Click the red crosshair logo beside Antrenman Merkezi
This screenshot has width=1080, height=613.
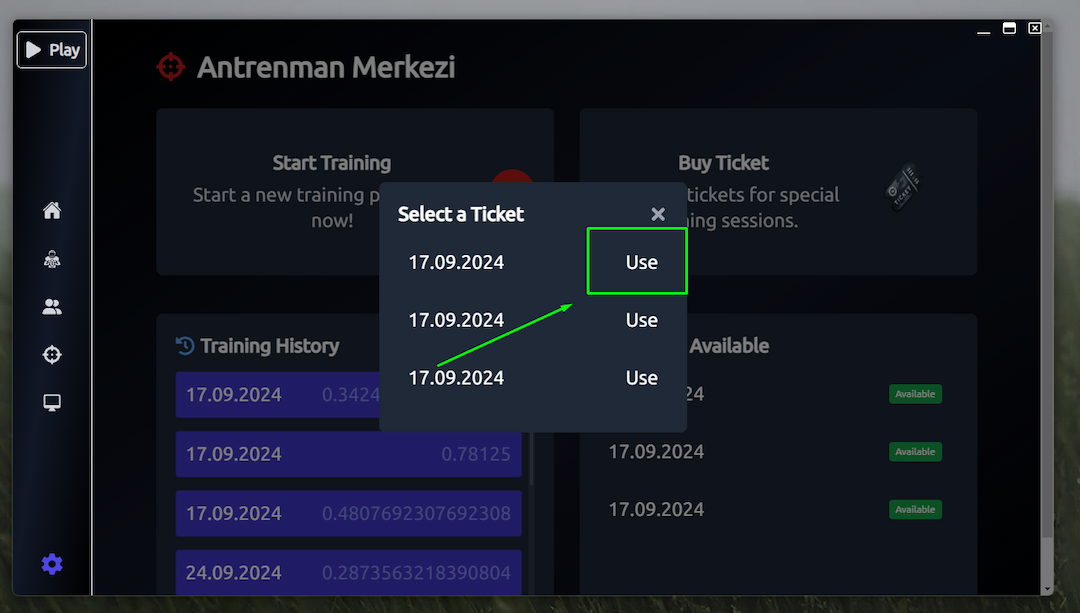171,67
